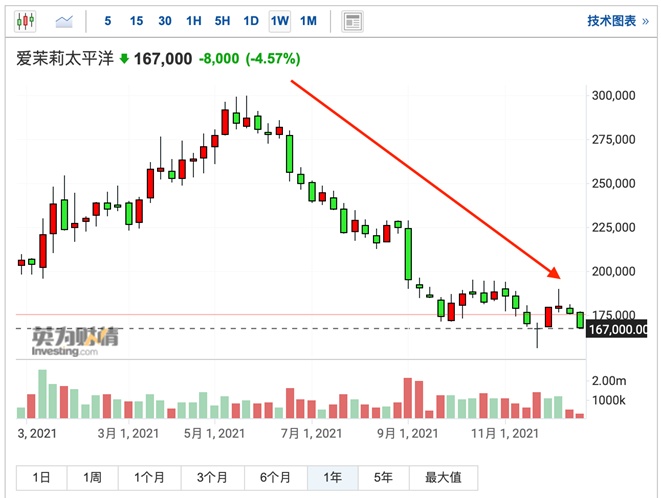Switch to 1H interval
The image size is (661, 498).
click(194, 20)
